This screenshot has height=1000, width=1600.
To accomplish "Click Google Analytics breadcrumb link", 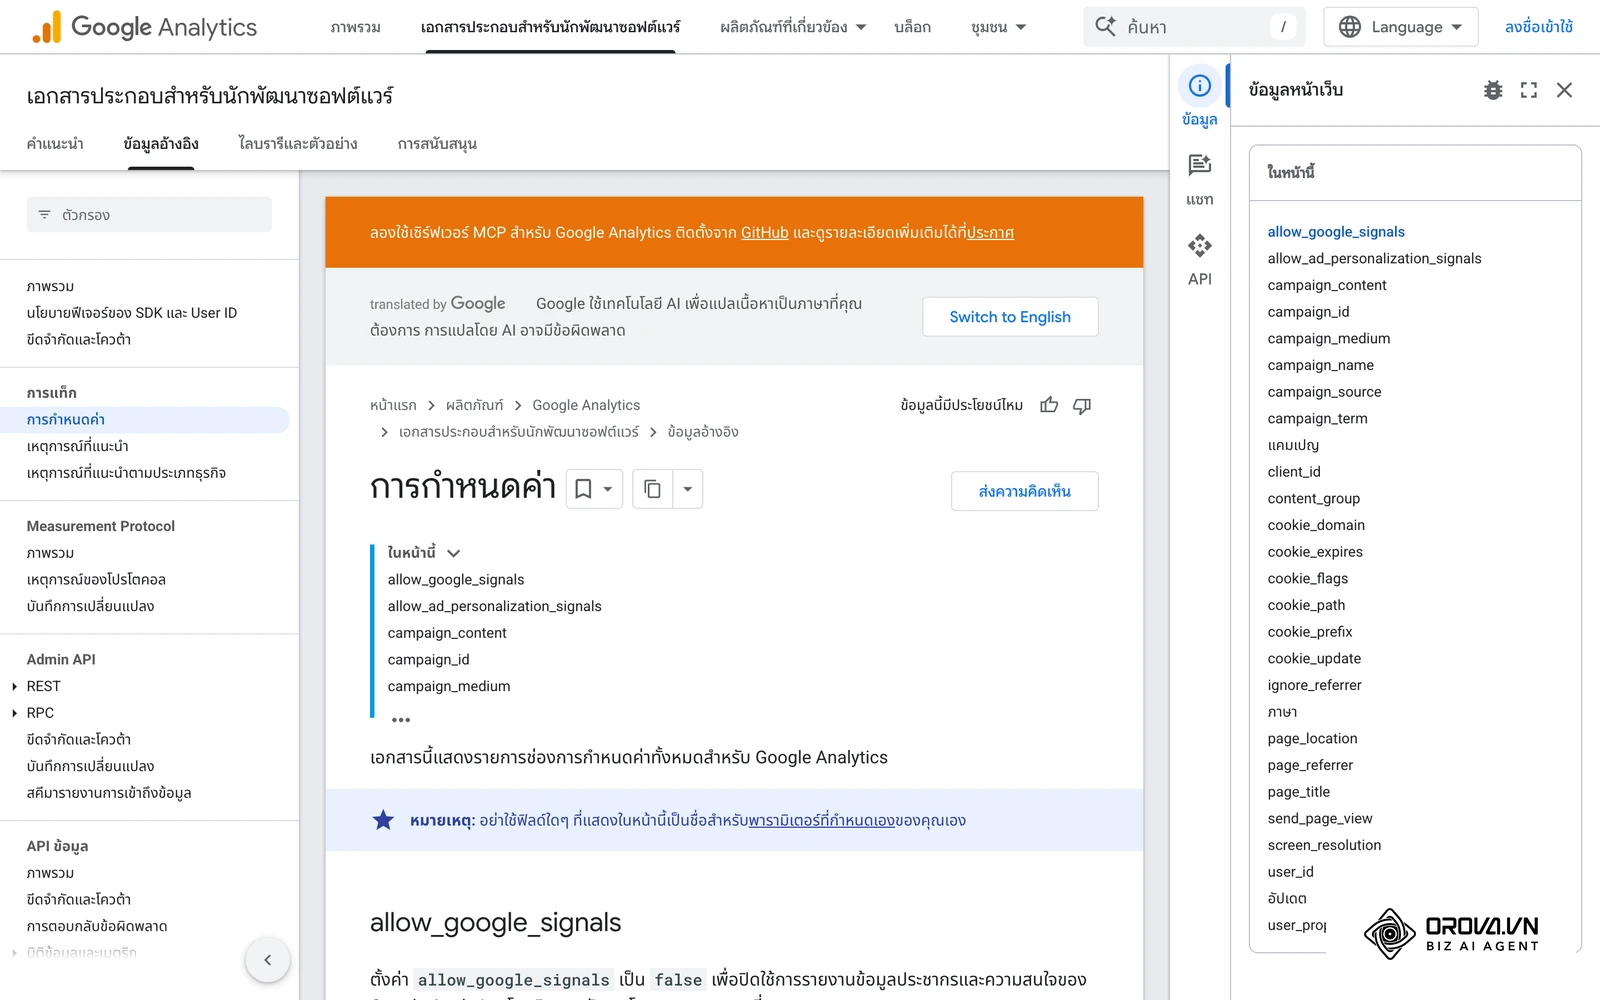I will [x=586, y=405].
